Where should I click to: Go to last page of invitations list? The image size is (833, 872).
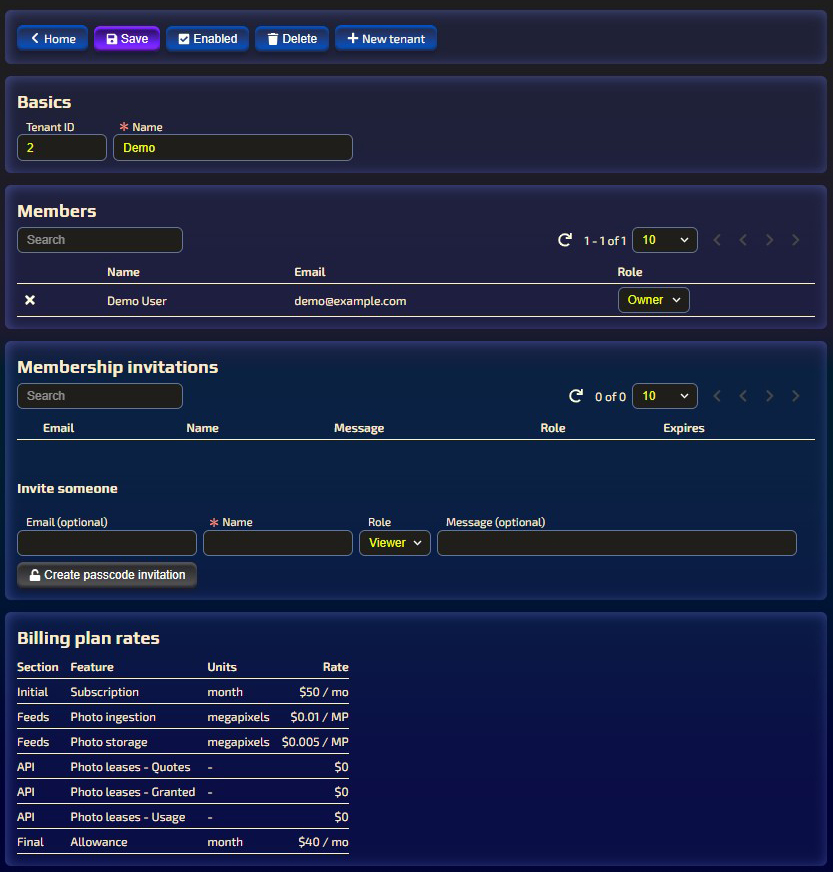click(x=795, y=396)
